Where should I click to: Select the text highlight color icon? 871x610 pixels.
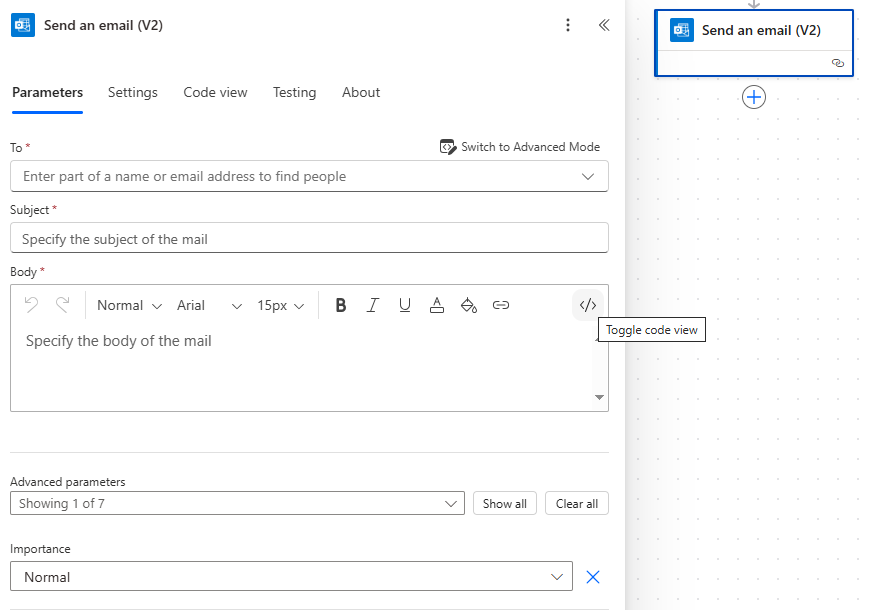pyautogui.click(x=469, y=305)
